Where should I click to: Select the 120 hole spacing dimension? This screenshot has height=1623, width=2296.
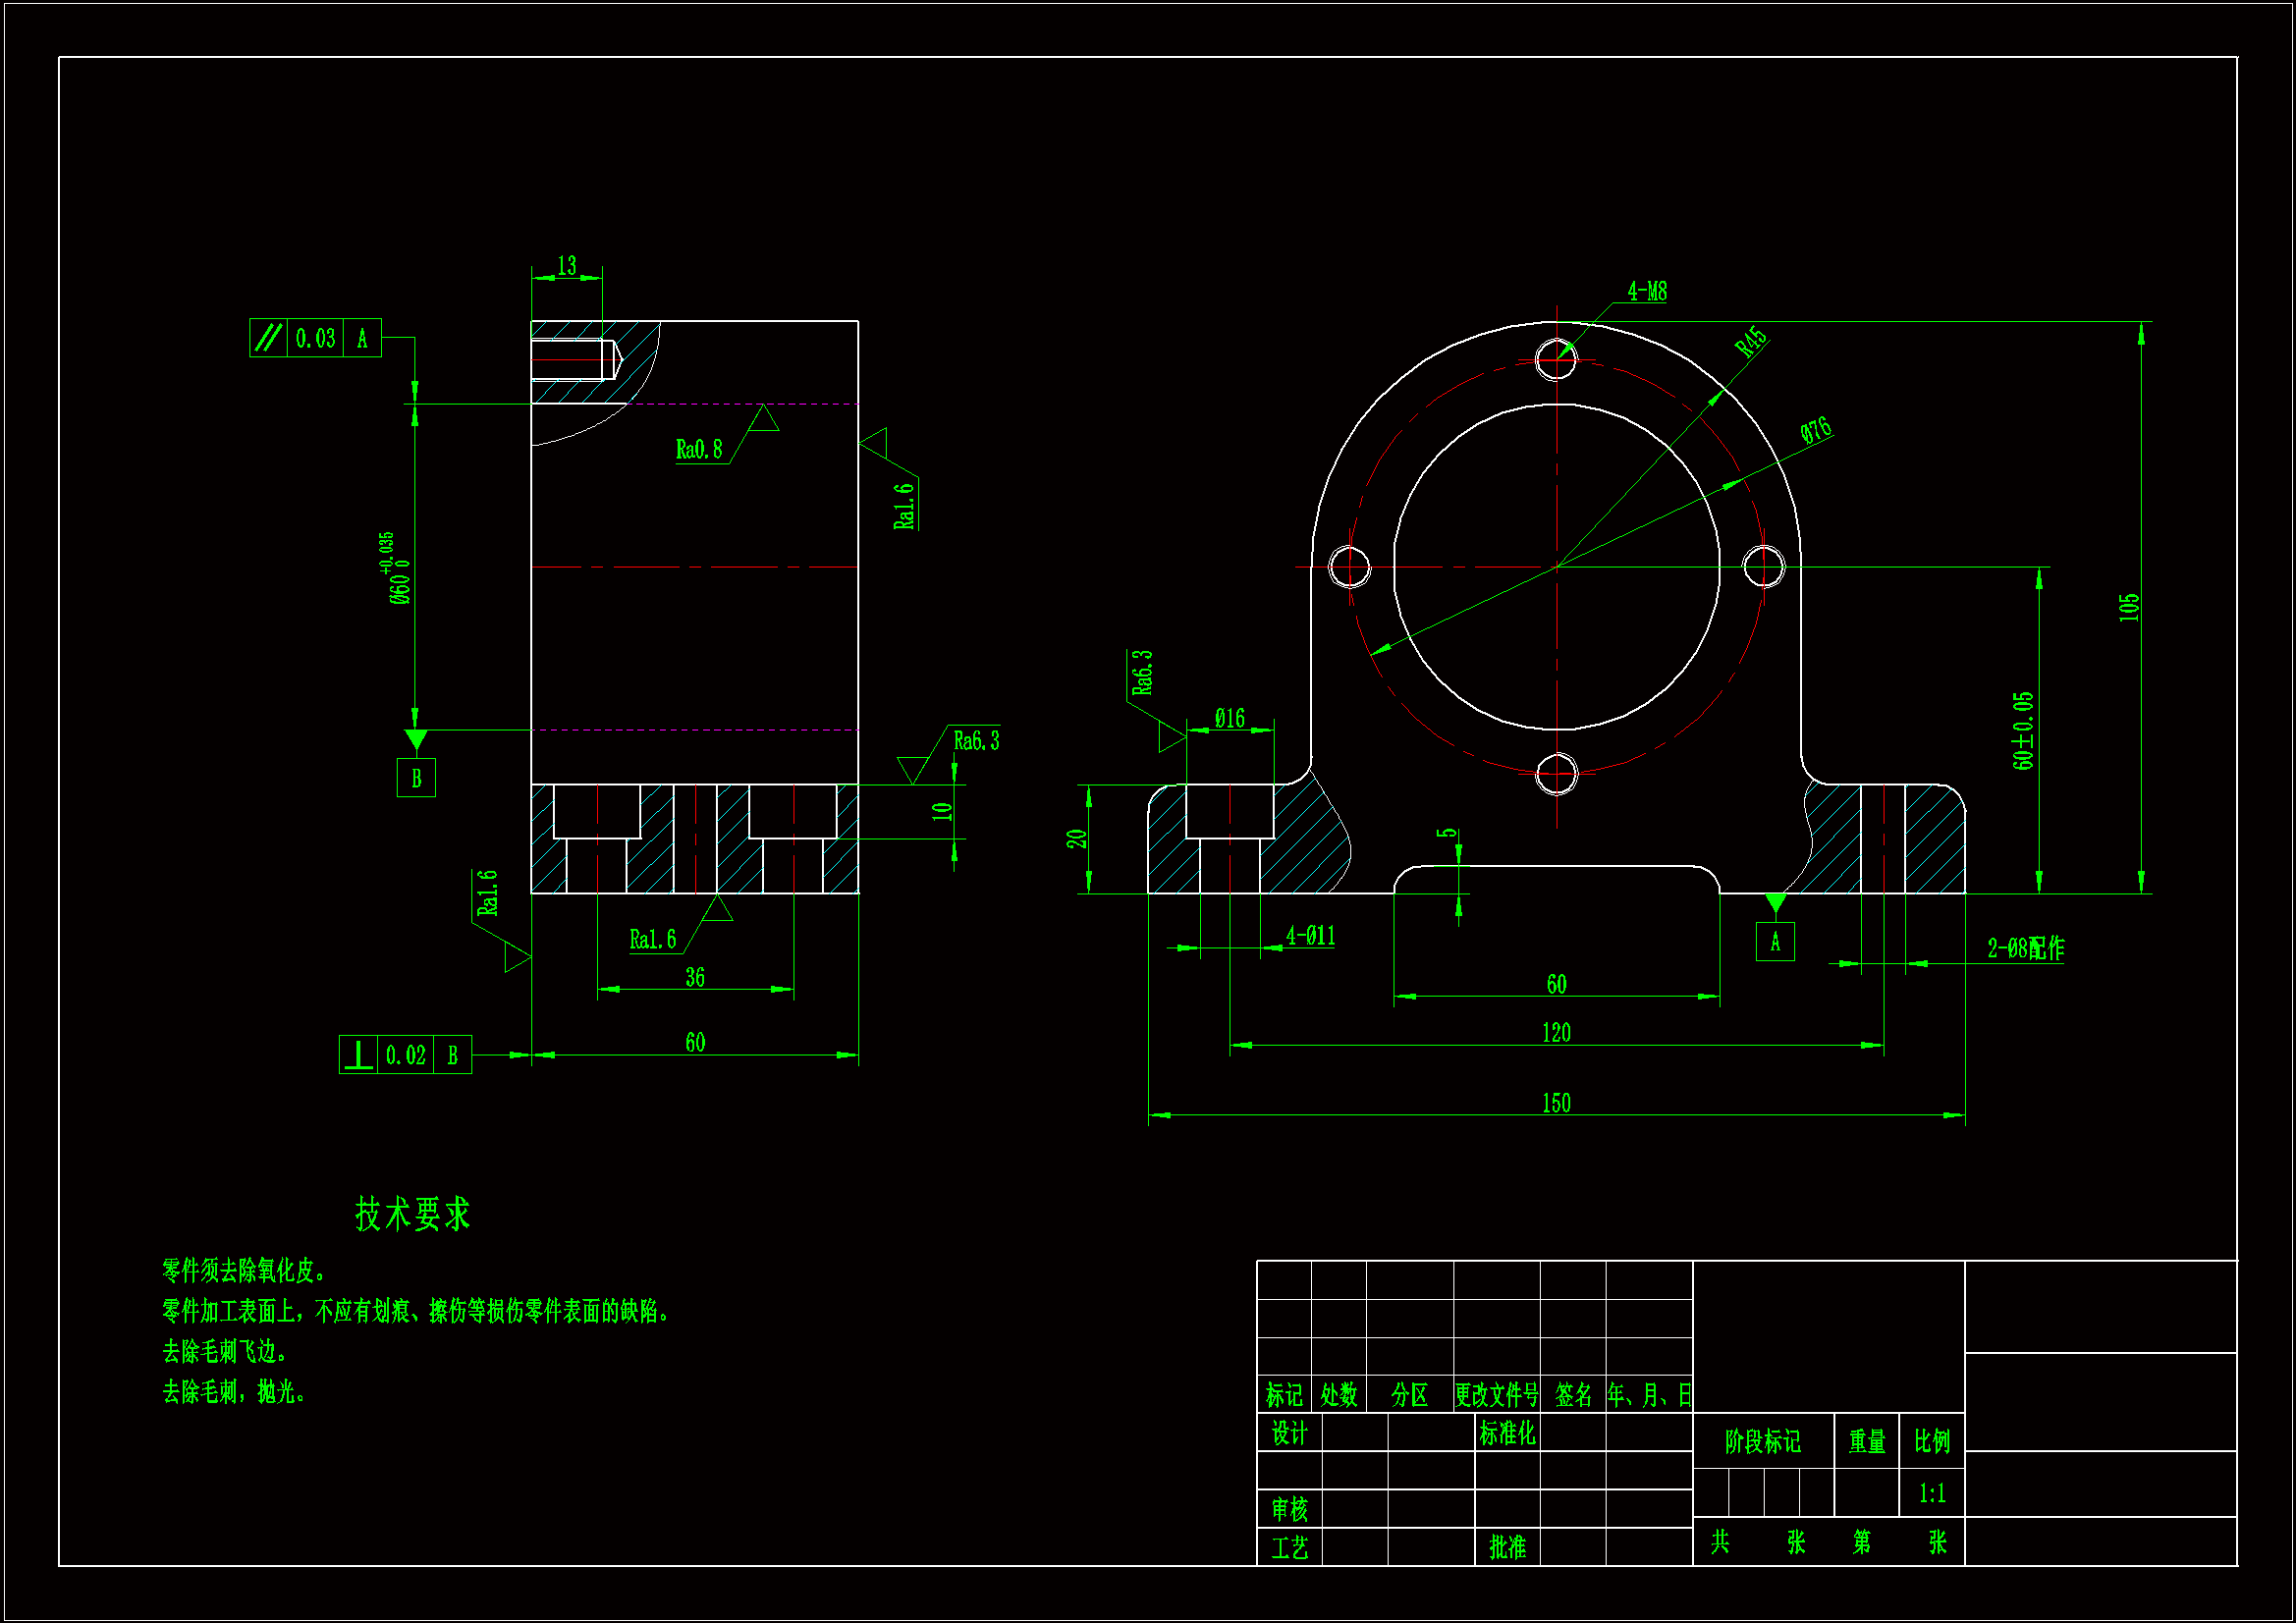click(x=1556, y=1033)
